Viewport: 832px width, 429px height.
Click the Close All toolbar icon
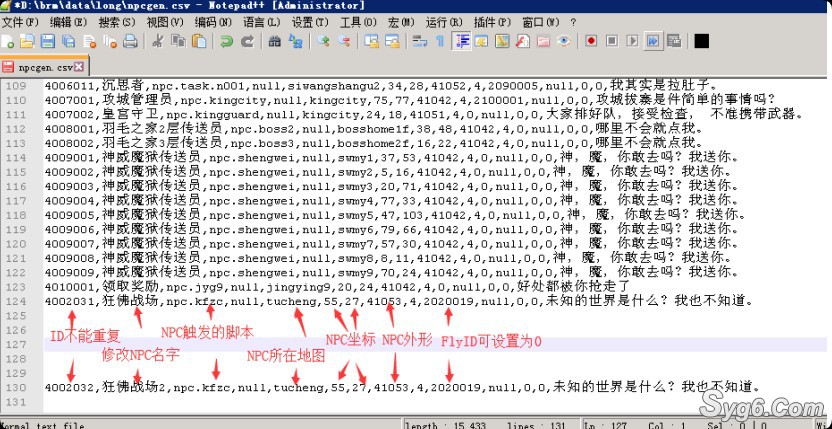pyautogui.click(x=110, y=41)
